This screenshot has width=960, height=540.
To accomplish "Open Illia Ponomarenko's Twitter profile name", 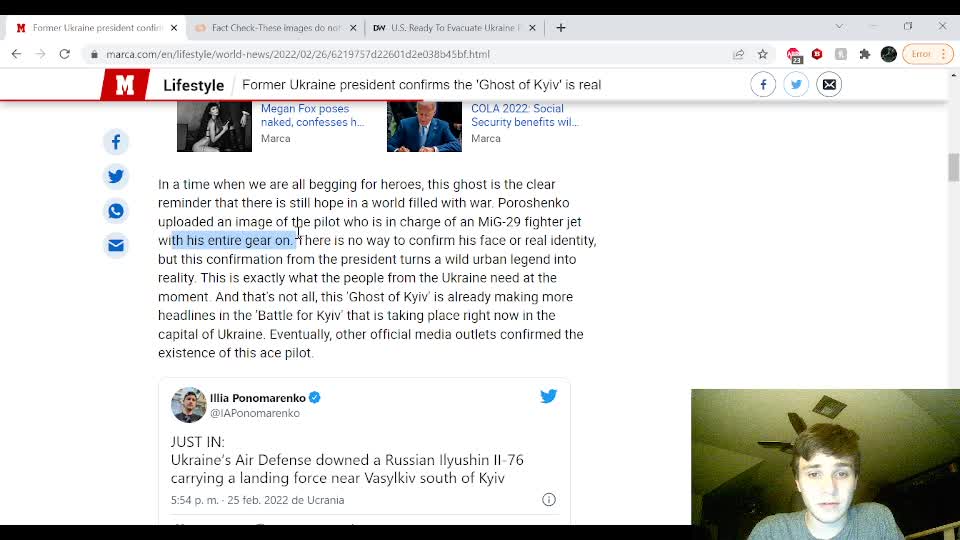I will [x=258, y=398].
